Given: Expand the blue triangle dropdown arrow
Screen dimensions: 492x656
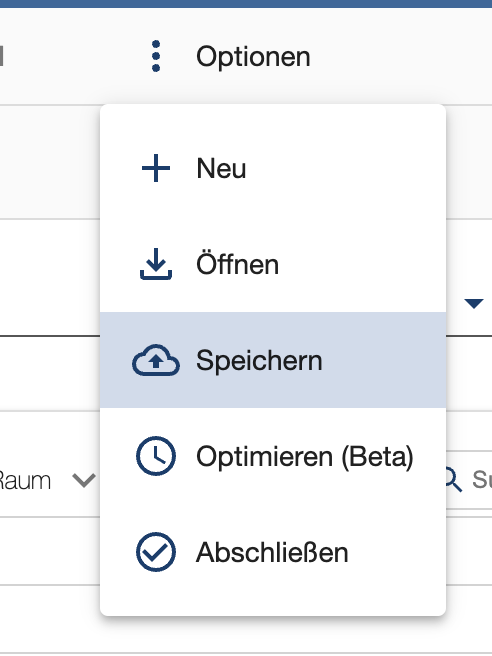Looking at the screenshot, I should click(x=474, y=303).
